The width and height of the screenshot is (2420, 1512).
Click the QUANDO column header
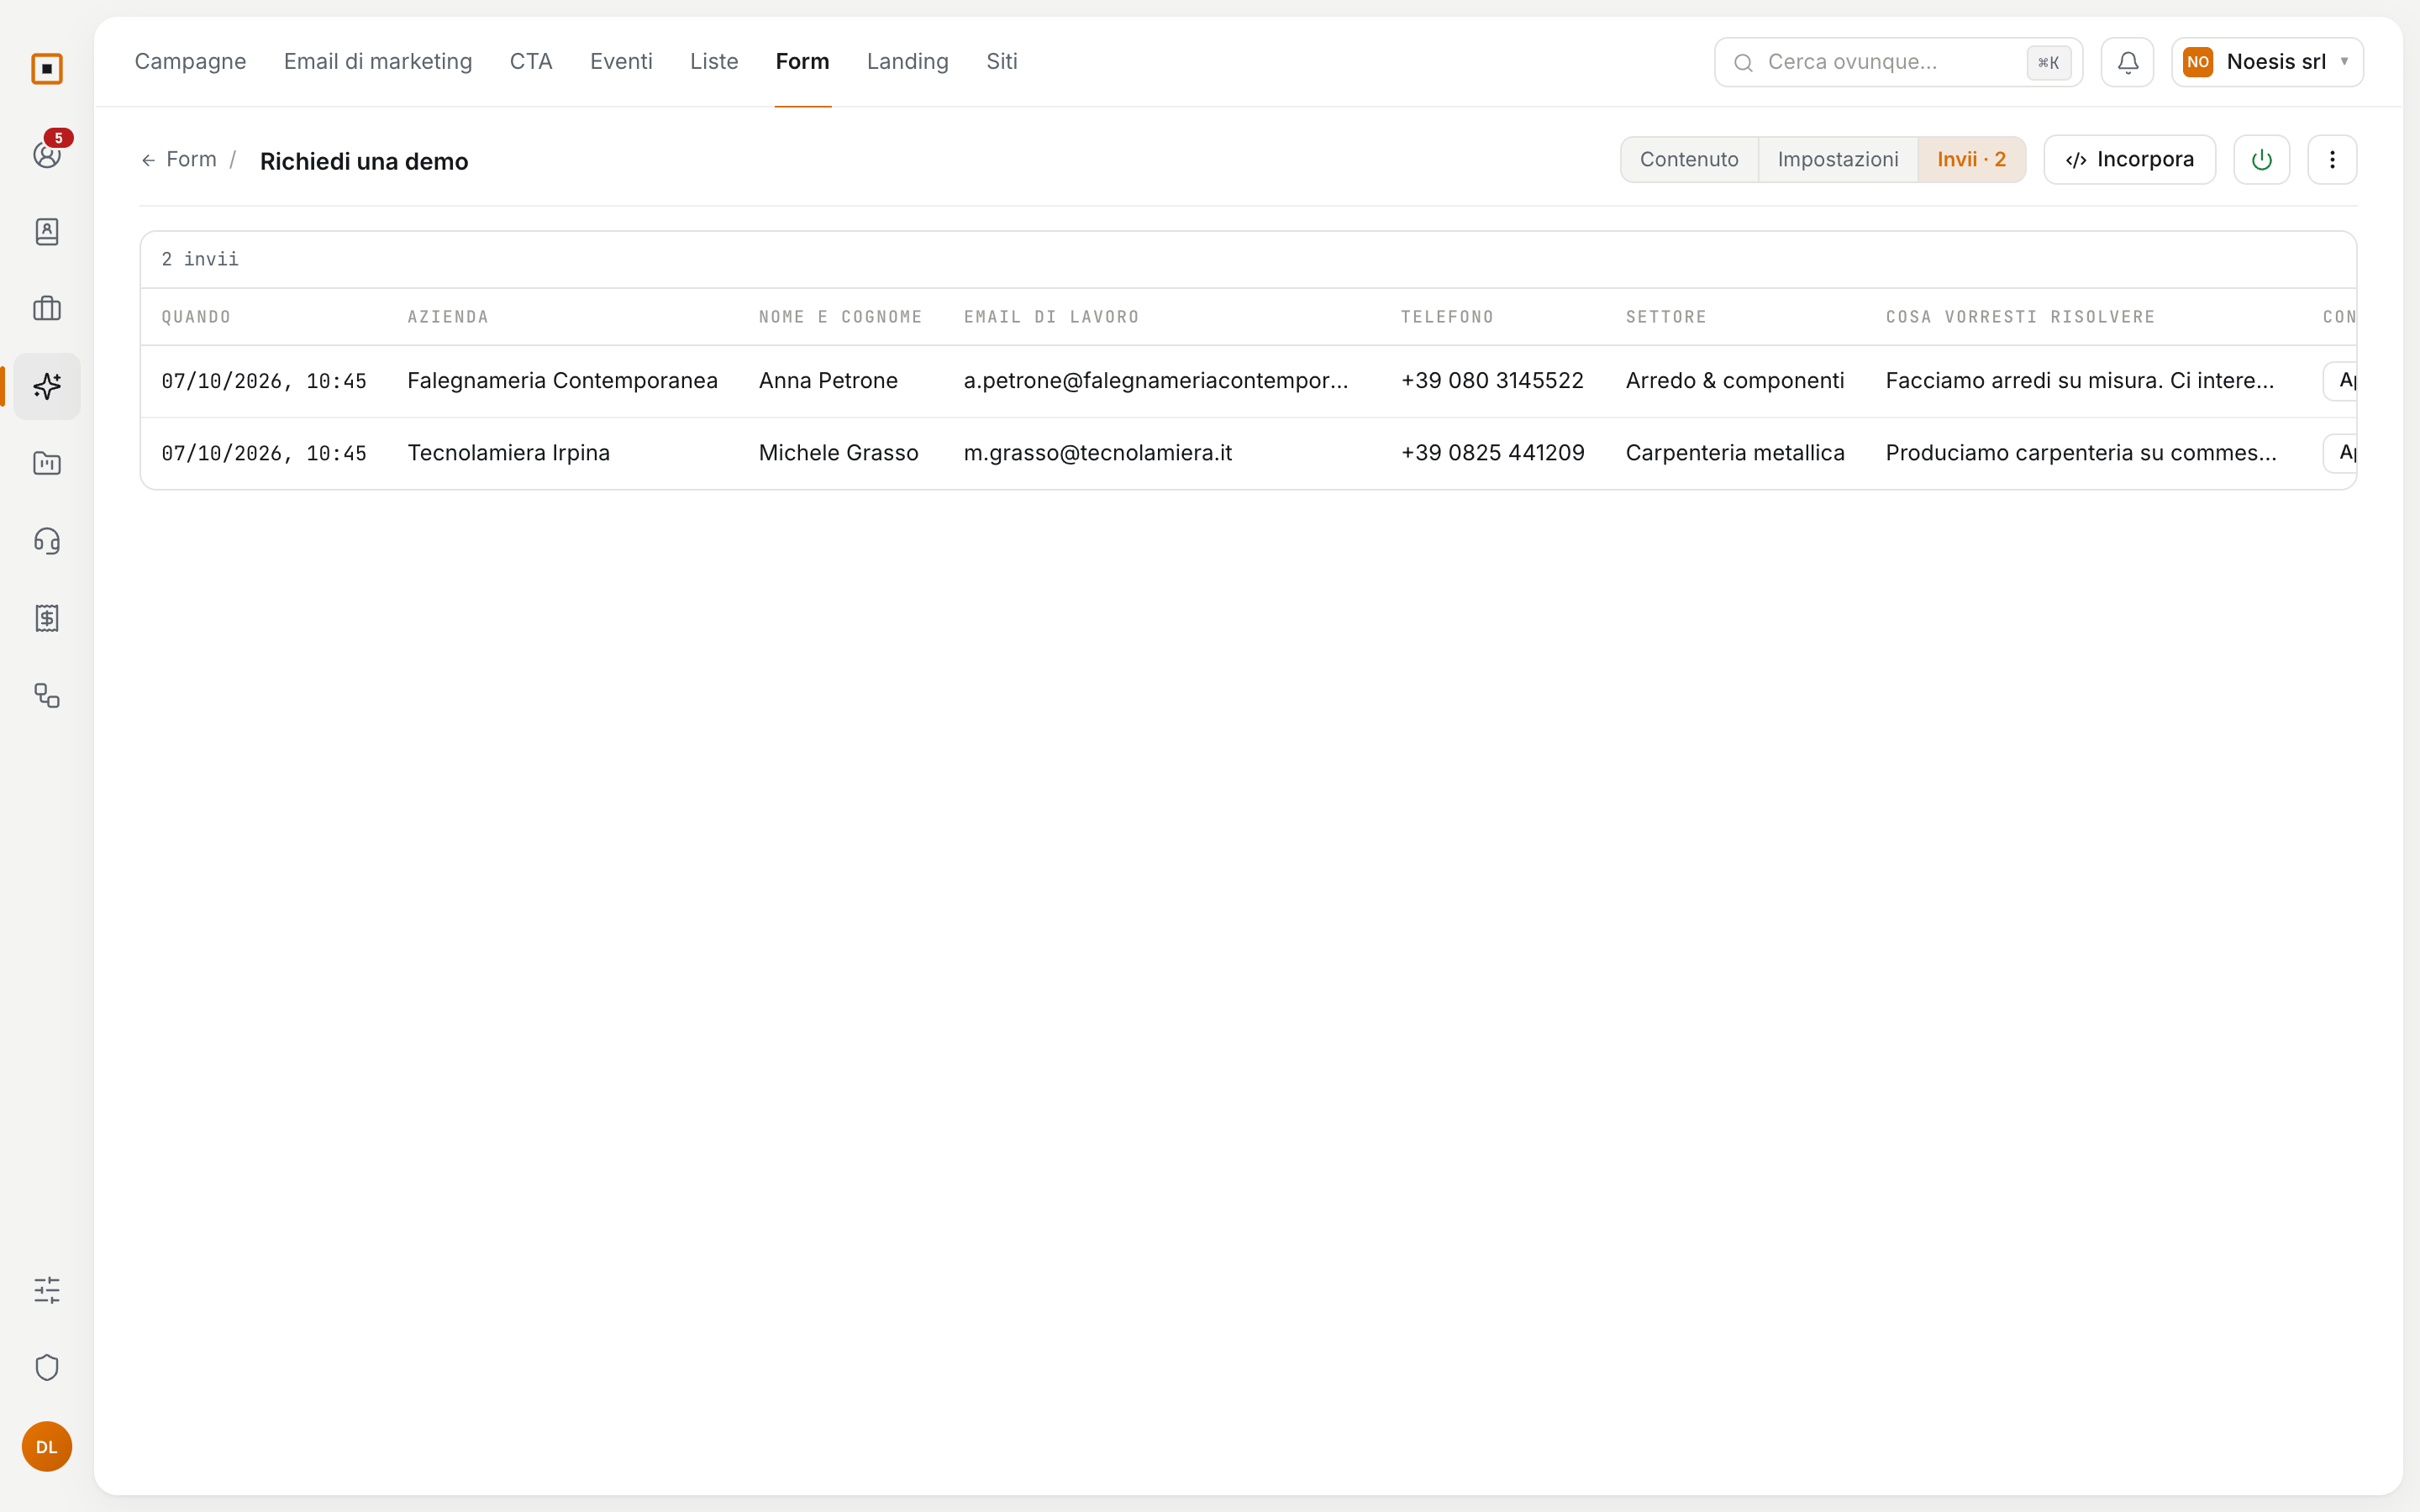pos(196,317)
